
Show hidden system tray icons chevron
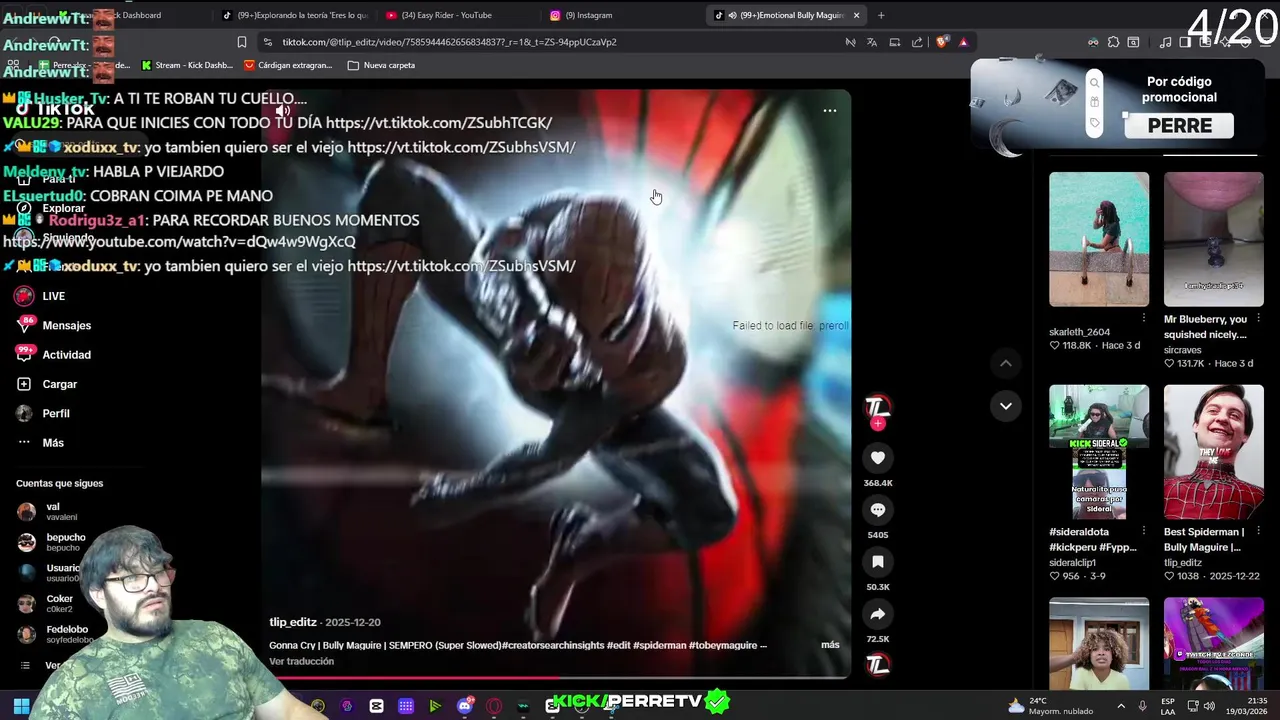[x=1120, y=706]
